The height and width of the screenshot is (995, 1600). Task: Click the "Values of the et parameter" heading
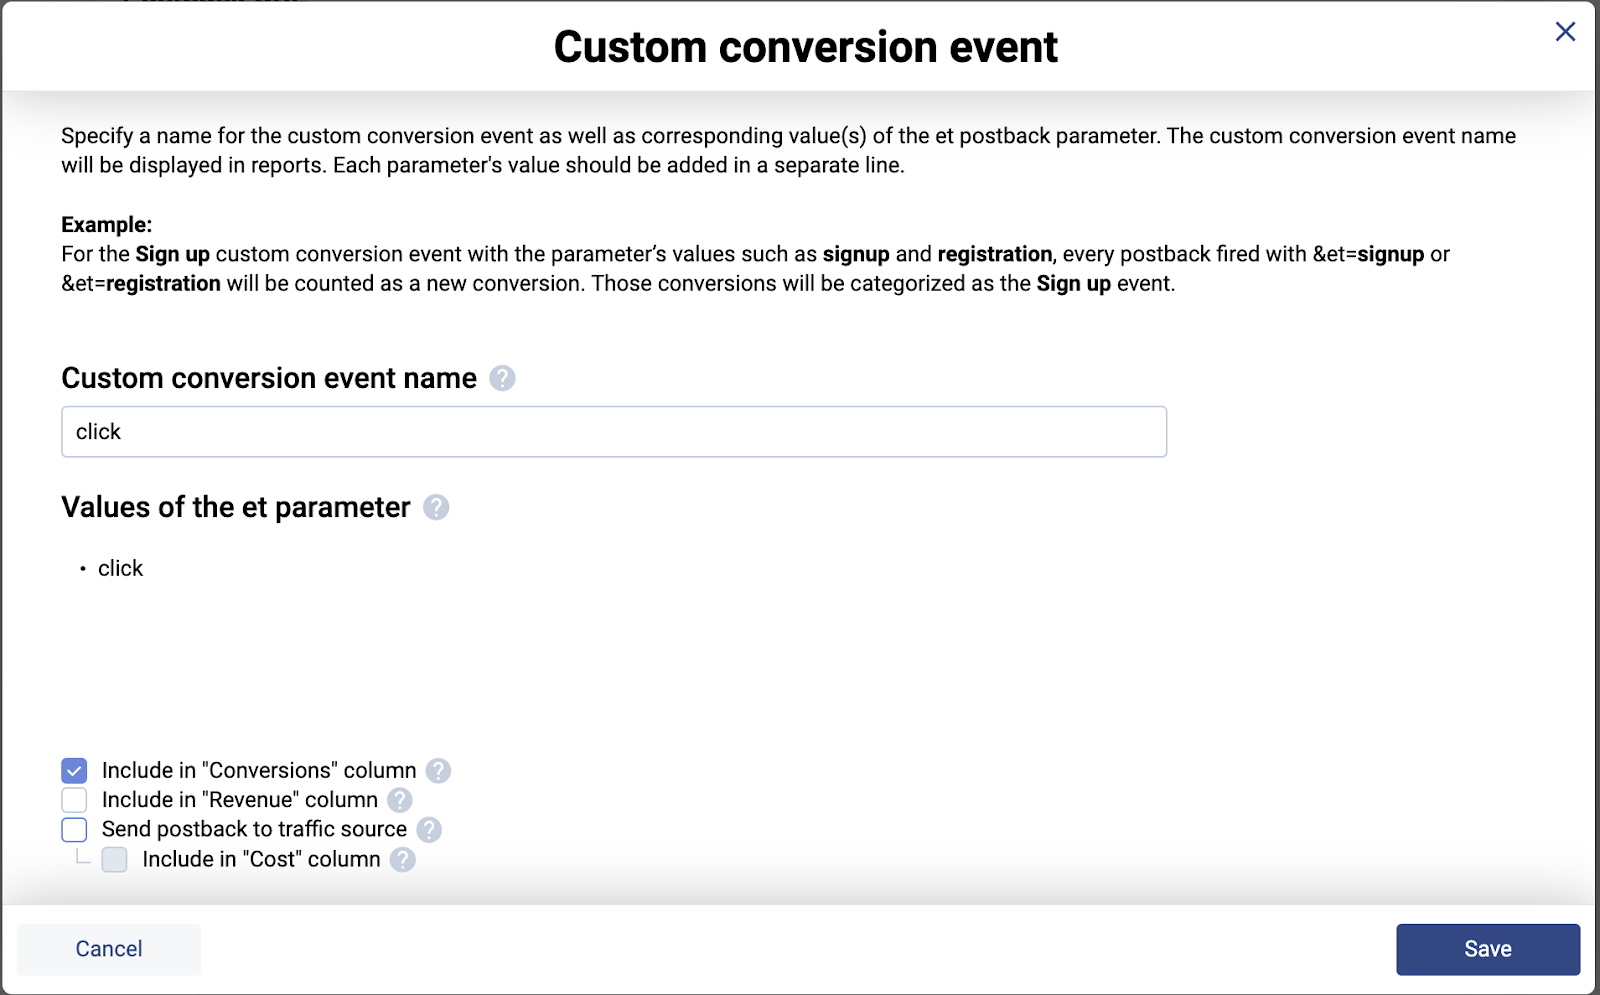point(236,508)
